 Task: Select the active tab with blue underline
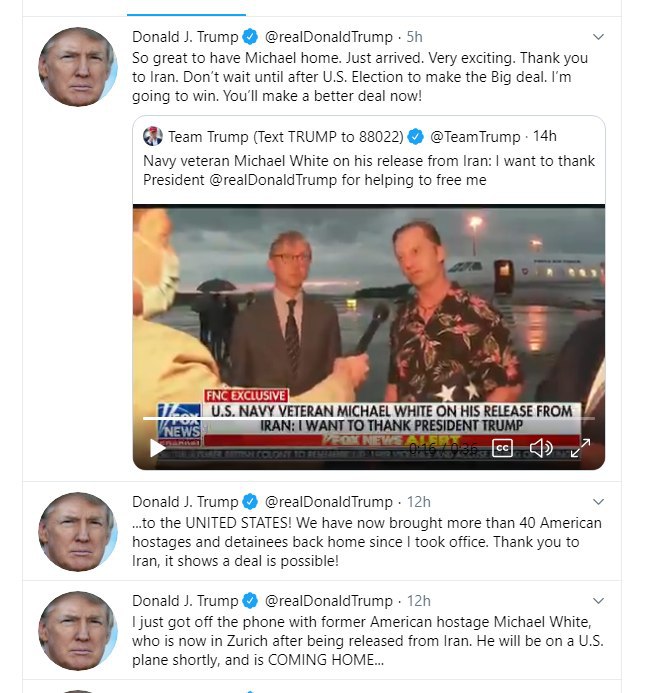[187, 8]
